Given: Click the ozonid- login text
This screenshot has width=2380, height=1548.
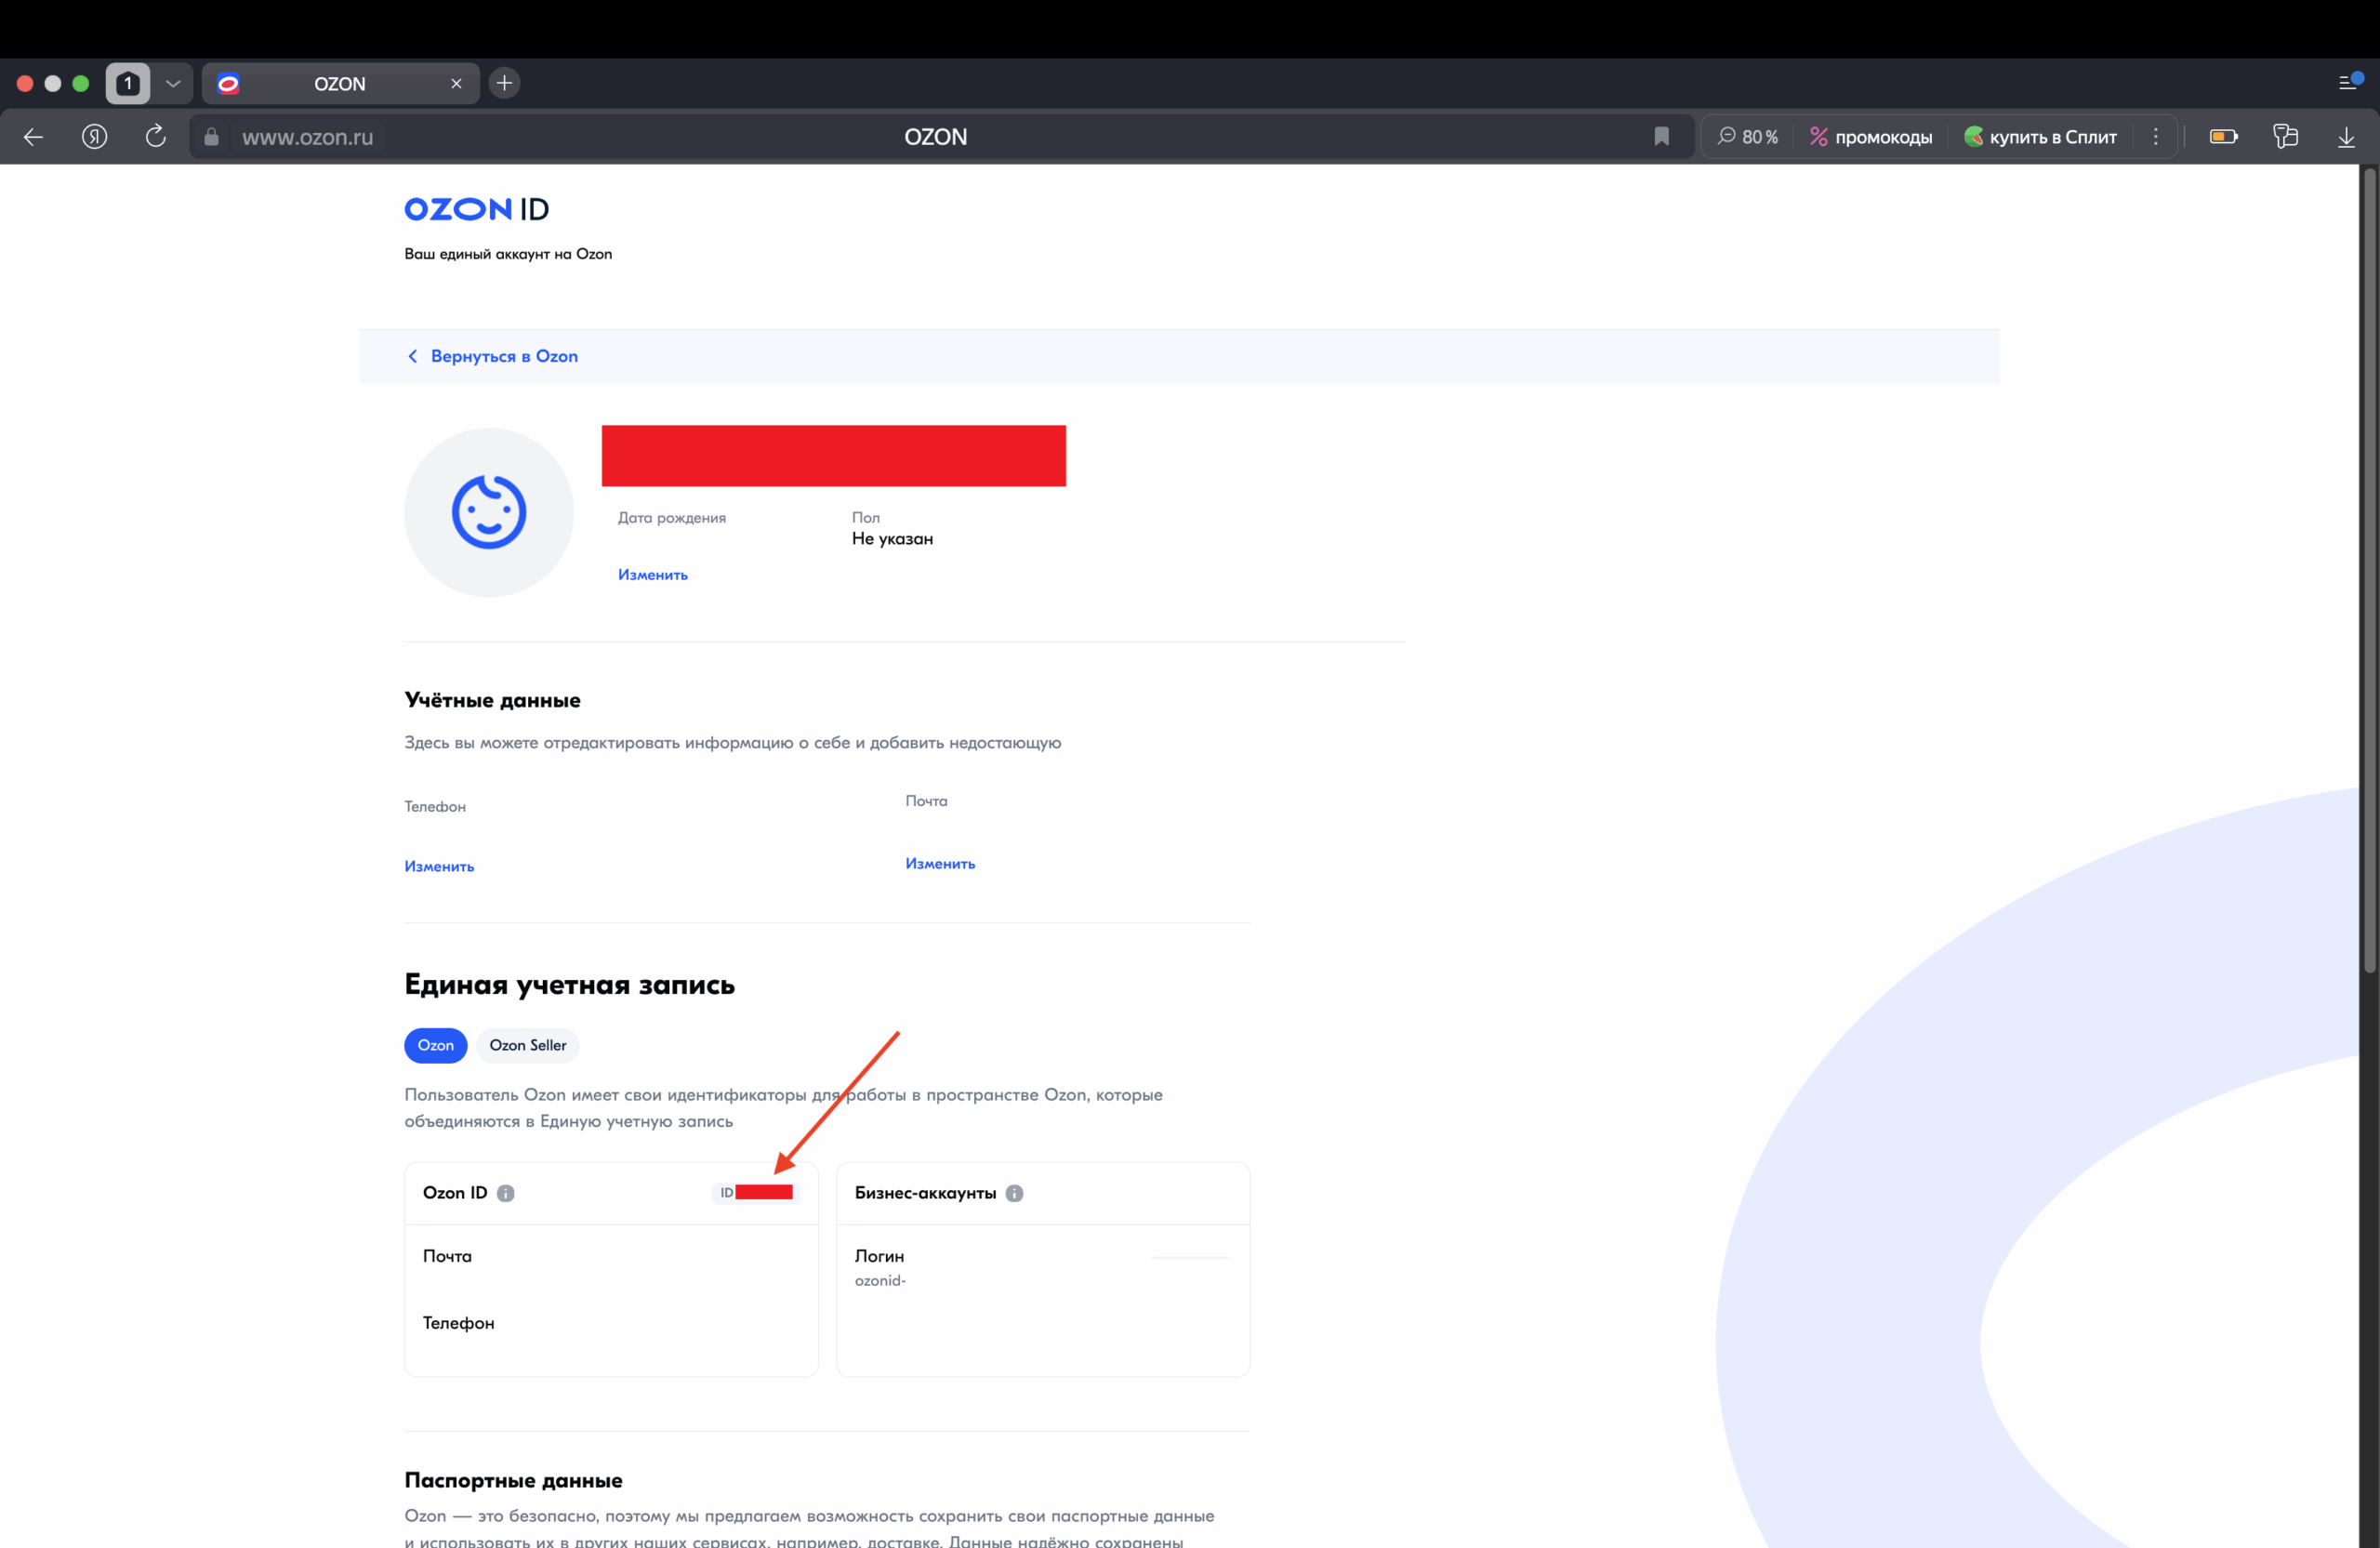Looking at the screenshot, I should pyautogui.click(x=880, y=1280).
